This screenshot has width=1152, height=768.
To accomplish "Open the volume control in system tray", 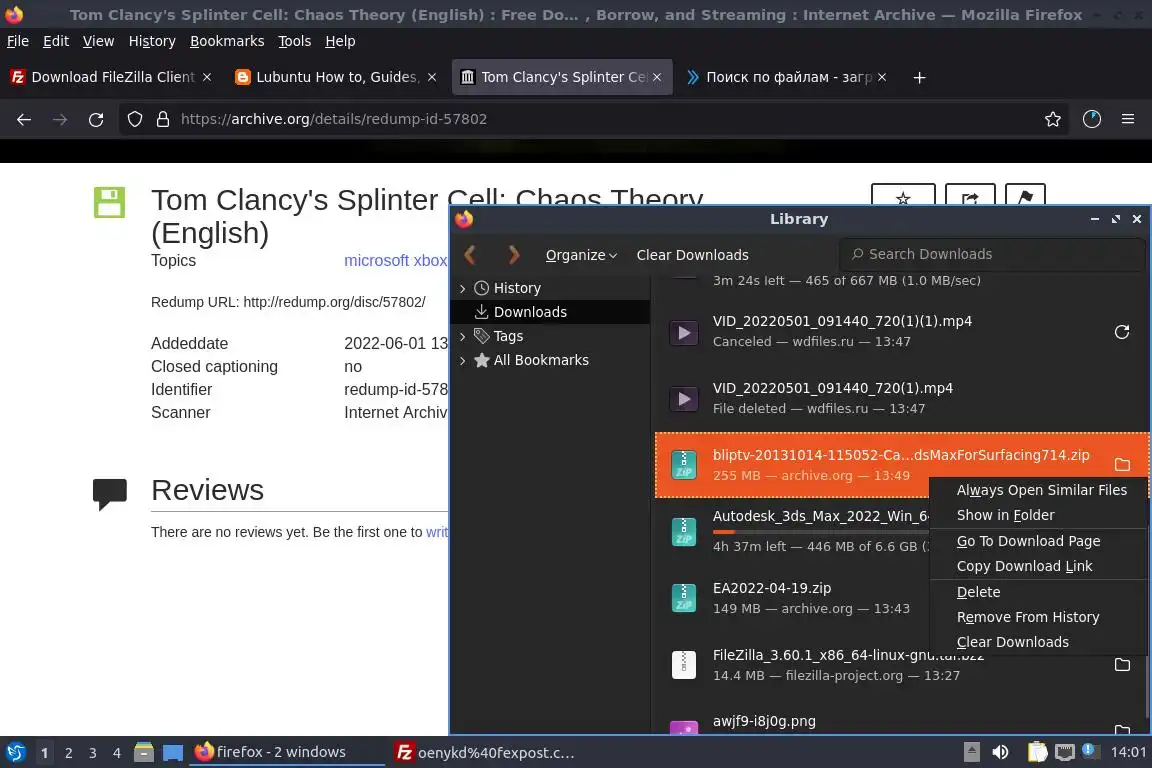I will pyautogui.click(x=1000, y=752).
